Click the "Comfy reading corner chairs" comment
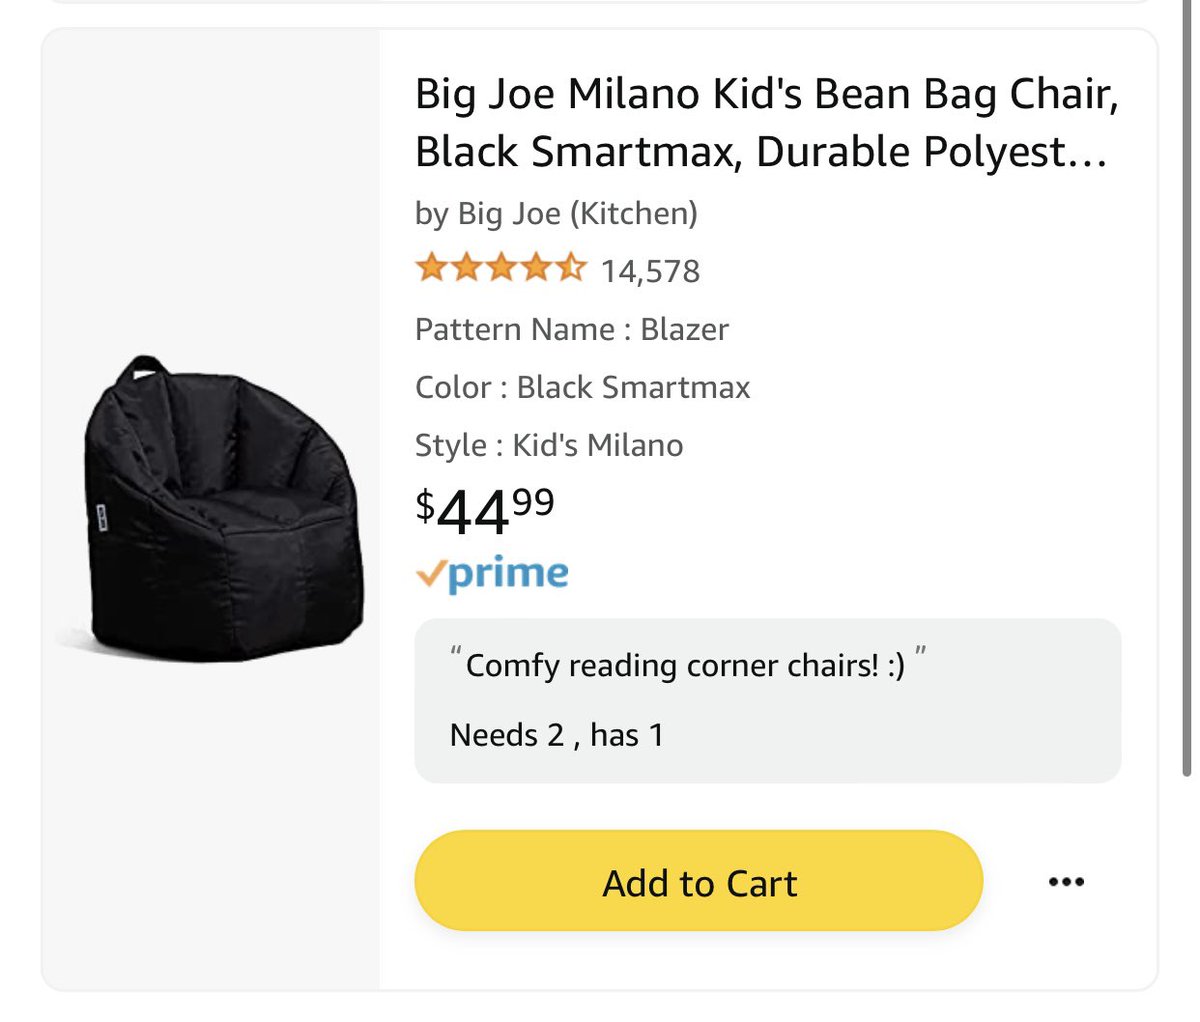 (686, 665)
